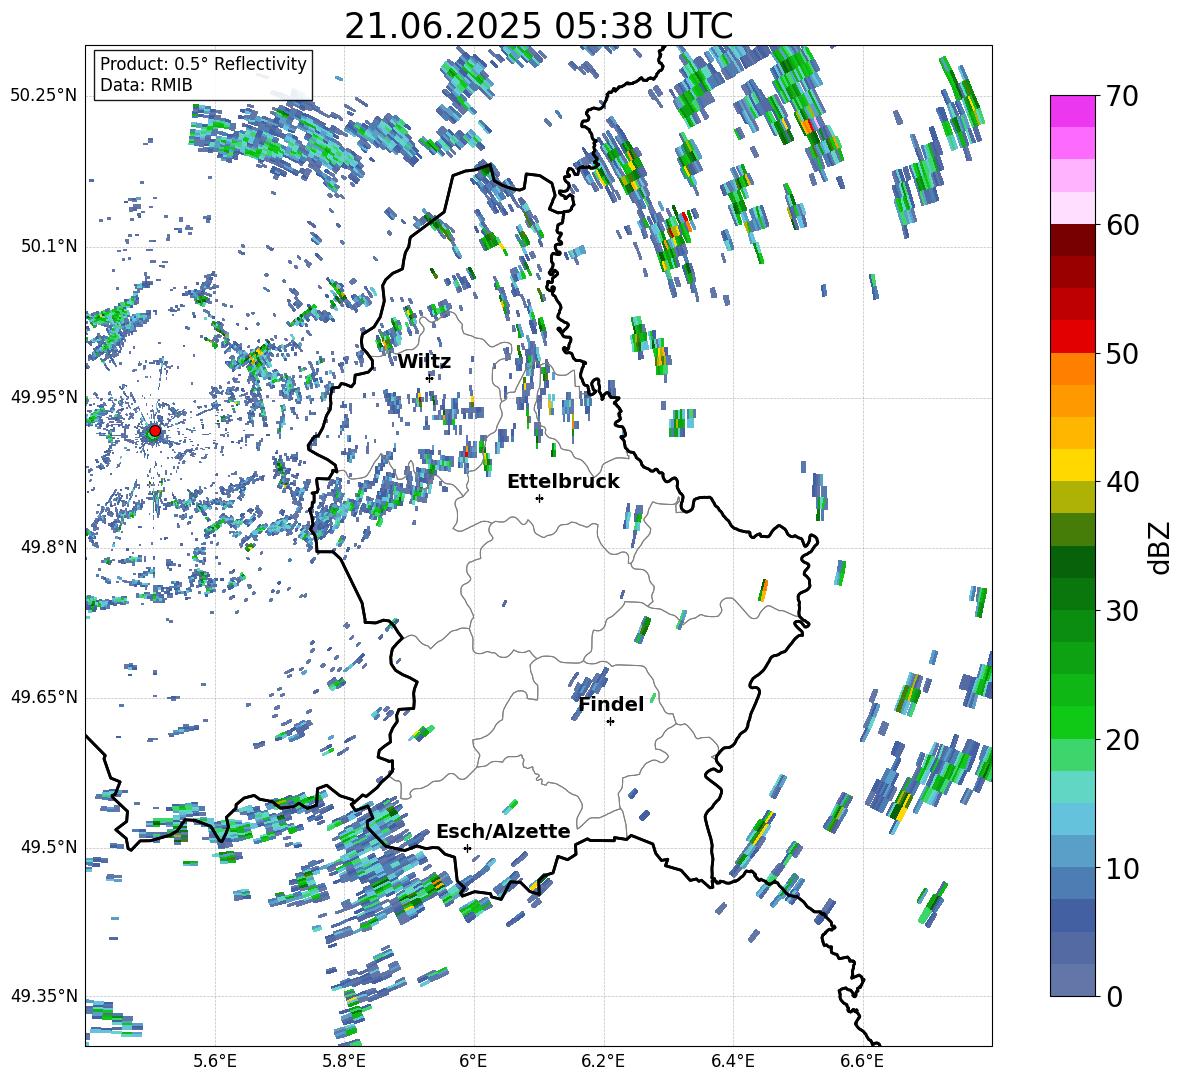Image resolution: width=1184 pixels, height=1081 pixels.
Task: Click the 6°E longitude label
Action: tap(473, 1061)
